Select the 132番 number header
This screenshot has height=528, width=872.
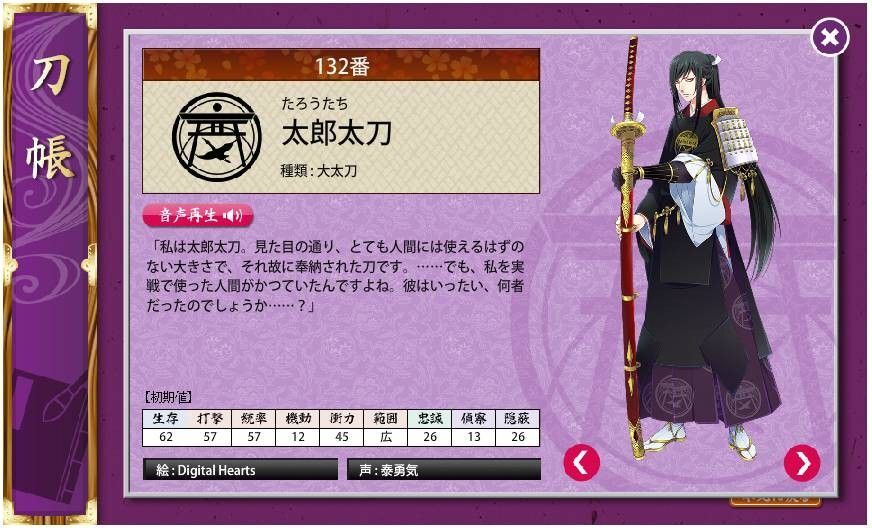point(341,66)
